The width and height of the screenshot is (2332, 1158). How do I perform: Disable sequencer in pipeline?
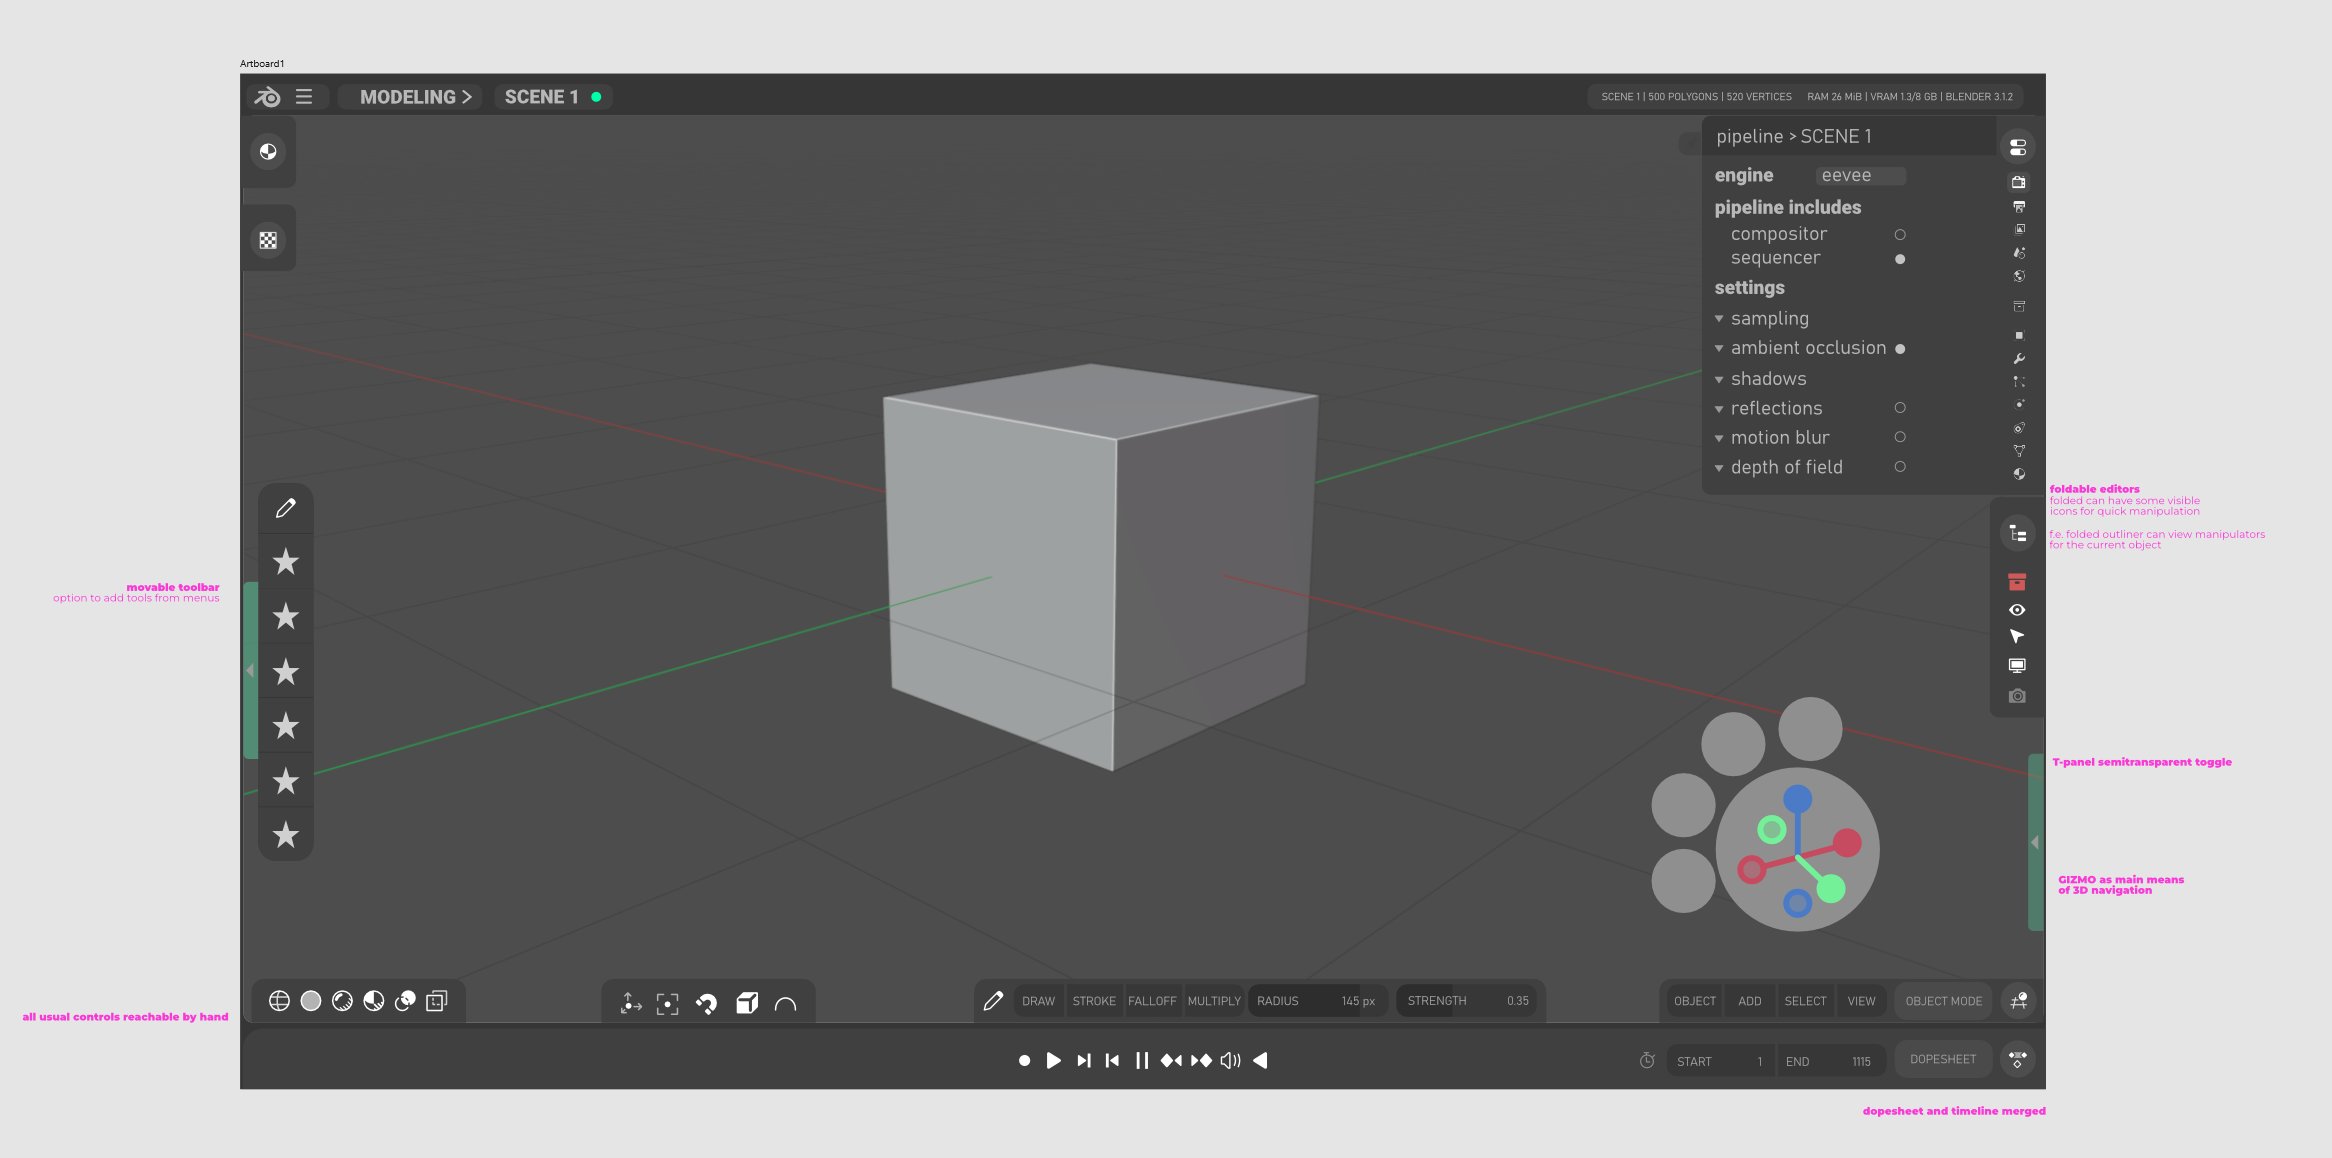[1900, 259]
